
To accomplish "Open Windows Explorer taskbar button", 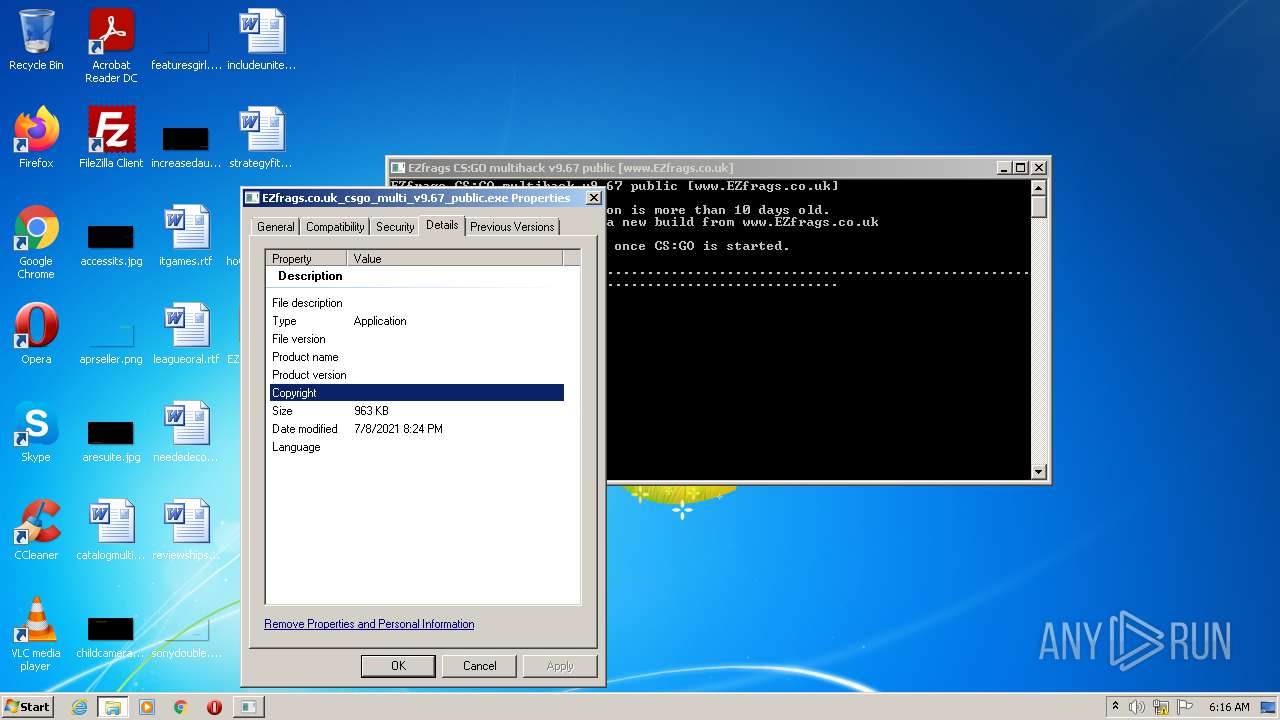I will [x=113, y=707].
